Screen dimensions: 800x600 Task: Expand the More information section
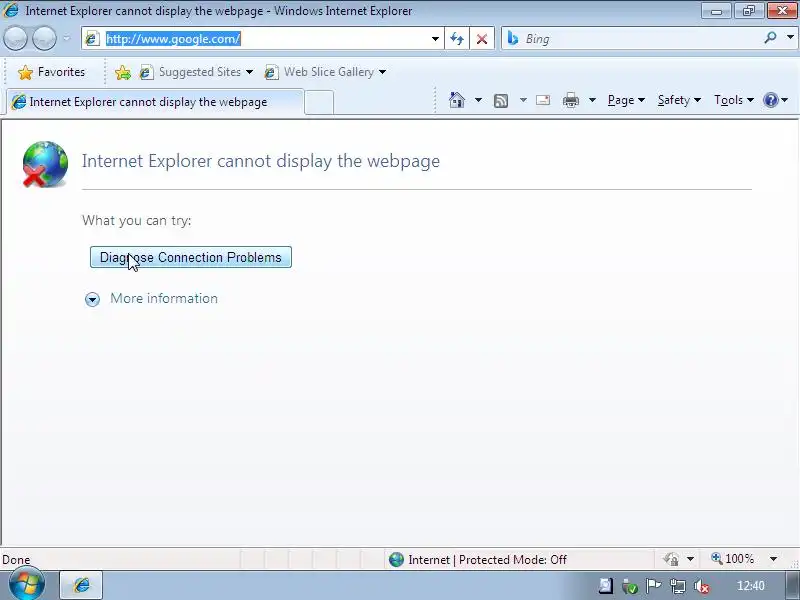pos(92,299)
